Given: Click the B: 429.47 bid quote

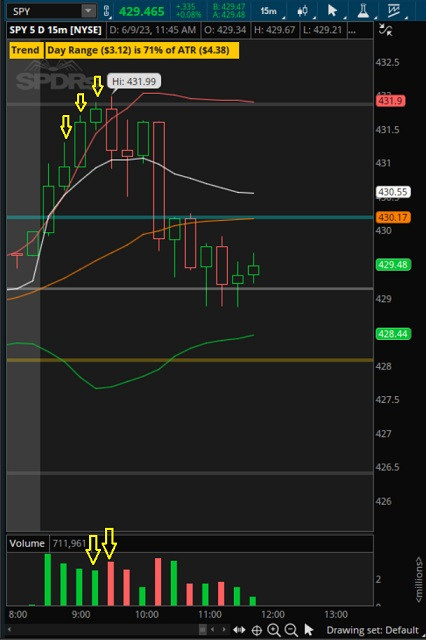Looking at the screenshot, I should click(229, 7).
